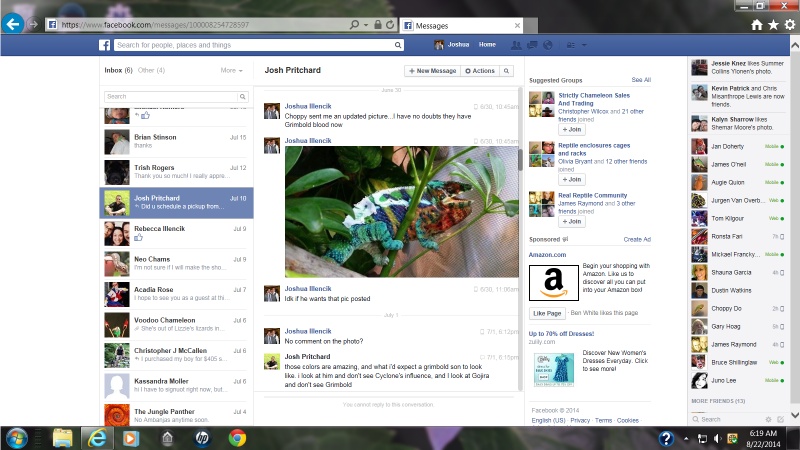Open Rebecca Illencik conversation
The height and width of the screenshot is (450, 800).
pos(176,233)
